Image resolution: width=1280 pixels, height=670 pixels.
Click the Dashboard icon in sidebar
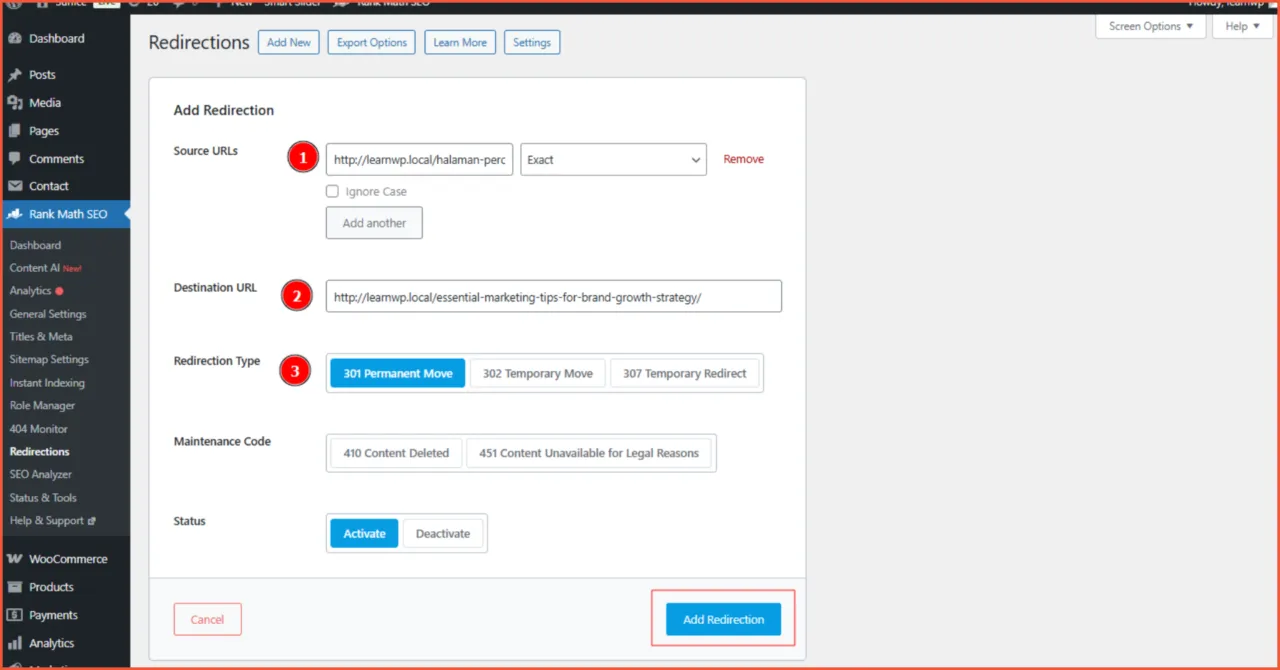pos(15,39)
